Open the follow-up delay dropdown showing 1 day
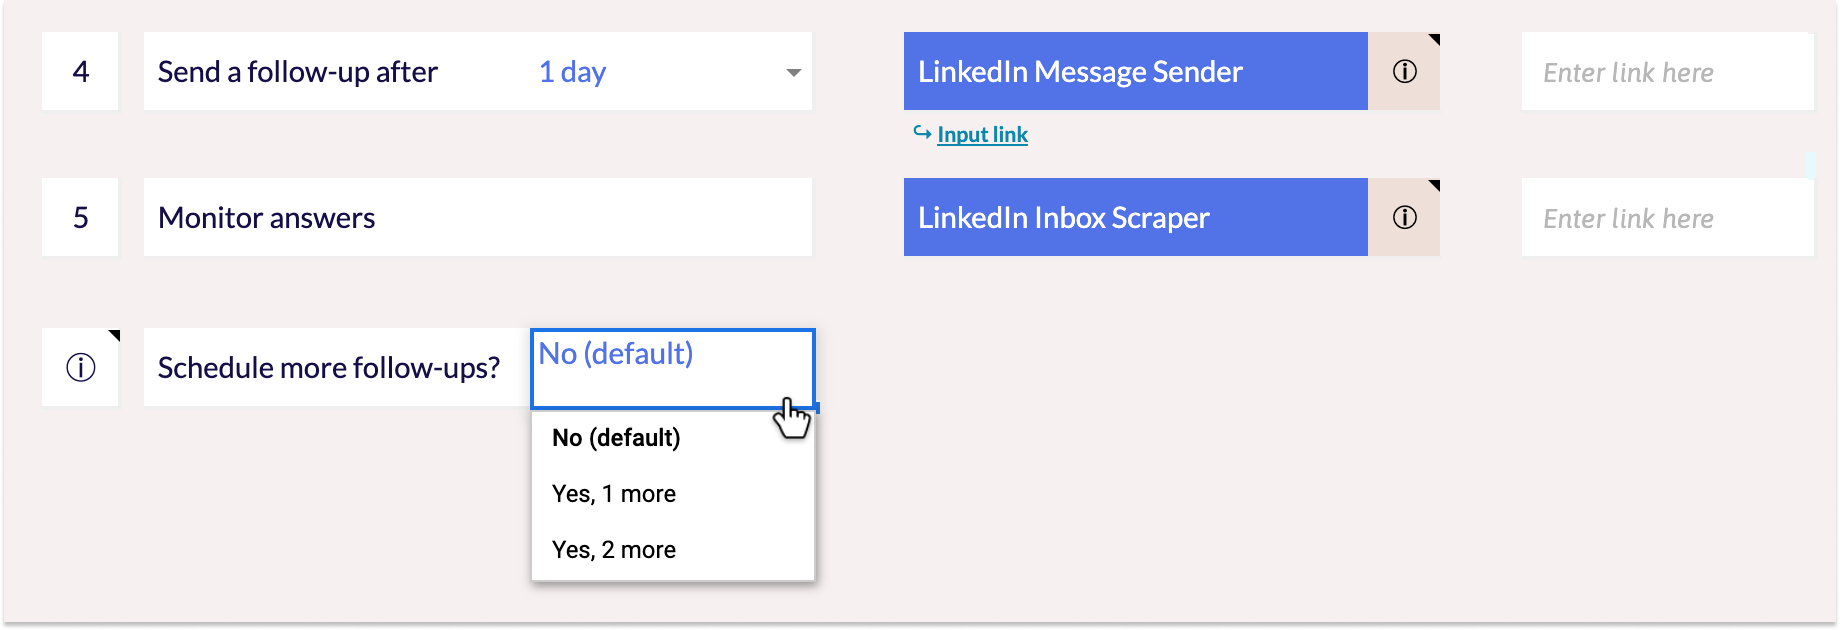Viewport: 1840px width, 630px height. click(572, 71)
